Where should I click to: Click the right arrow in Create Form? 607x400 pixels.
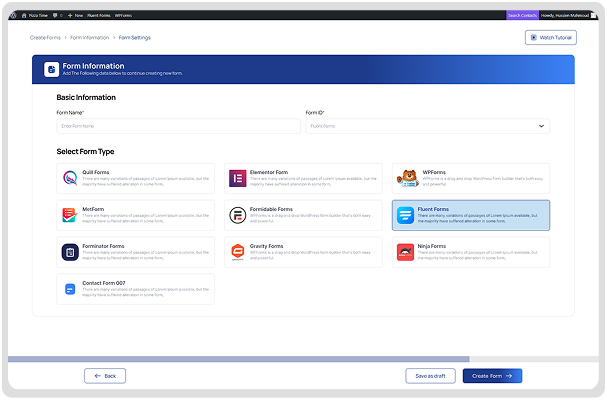(x=509, y=376)
